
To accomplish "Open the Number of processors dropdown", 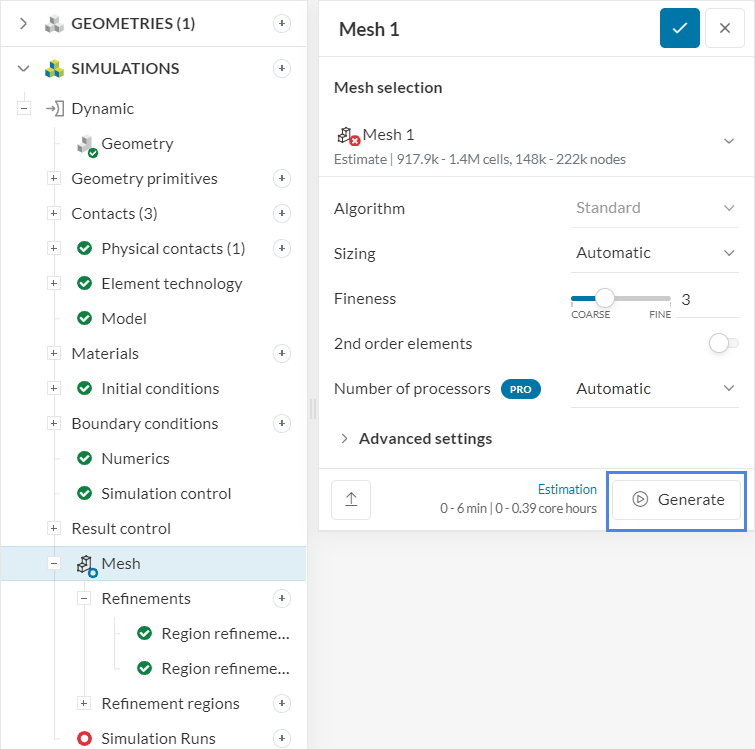I will coord(655,388).
